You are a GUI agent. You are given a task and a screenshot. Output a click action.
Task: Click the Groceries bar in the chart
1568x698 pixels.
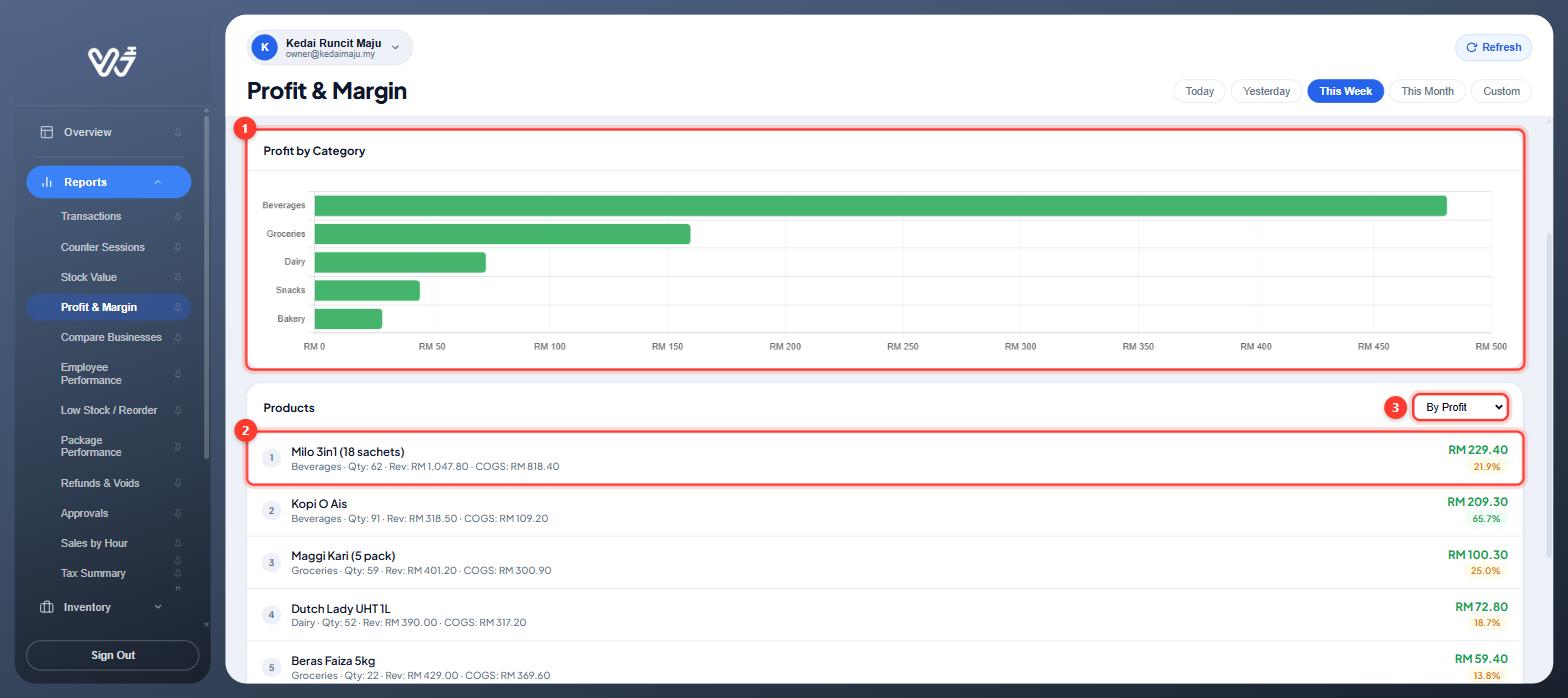[502, 234]
